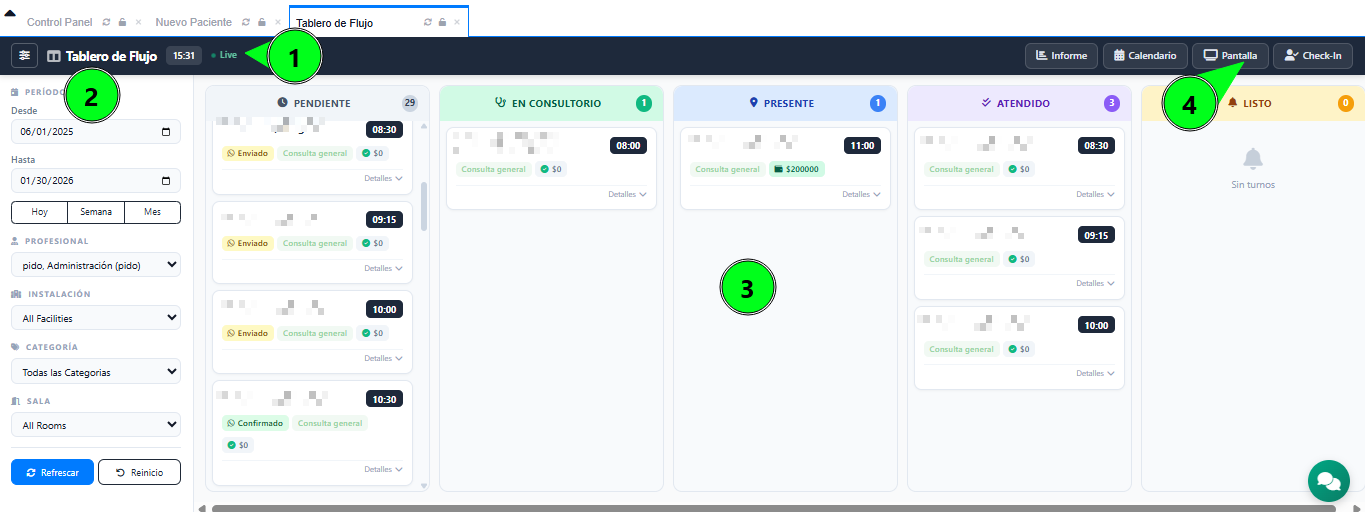Open the chat bubble widget
Screen dimensions: 1365x512
pos(1329,481)
